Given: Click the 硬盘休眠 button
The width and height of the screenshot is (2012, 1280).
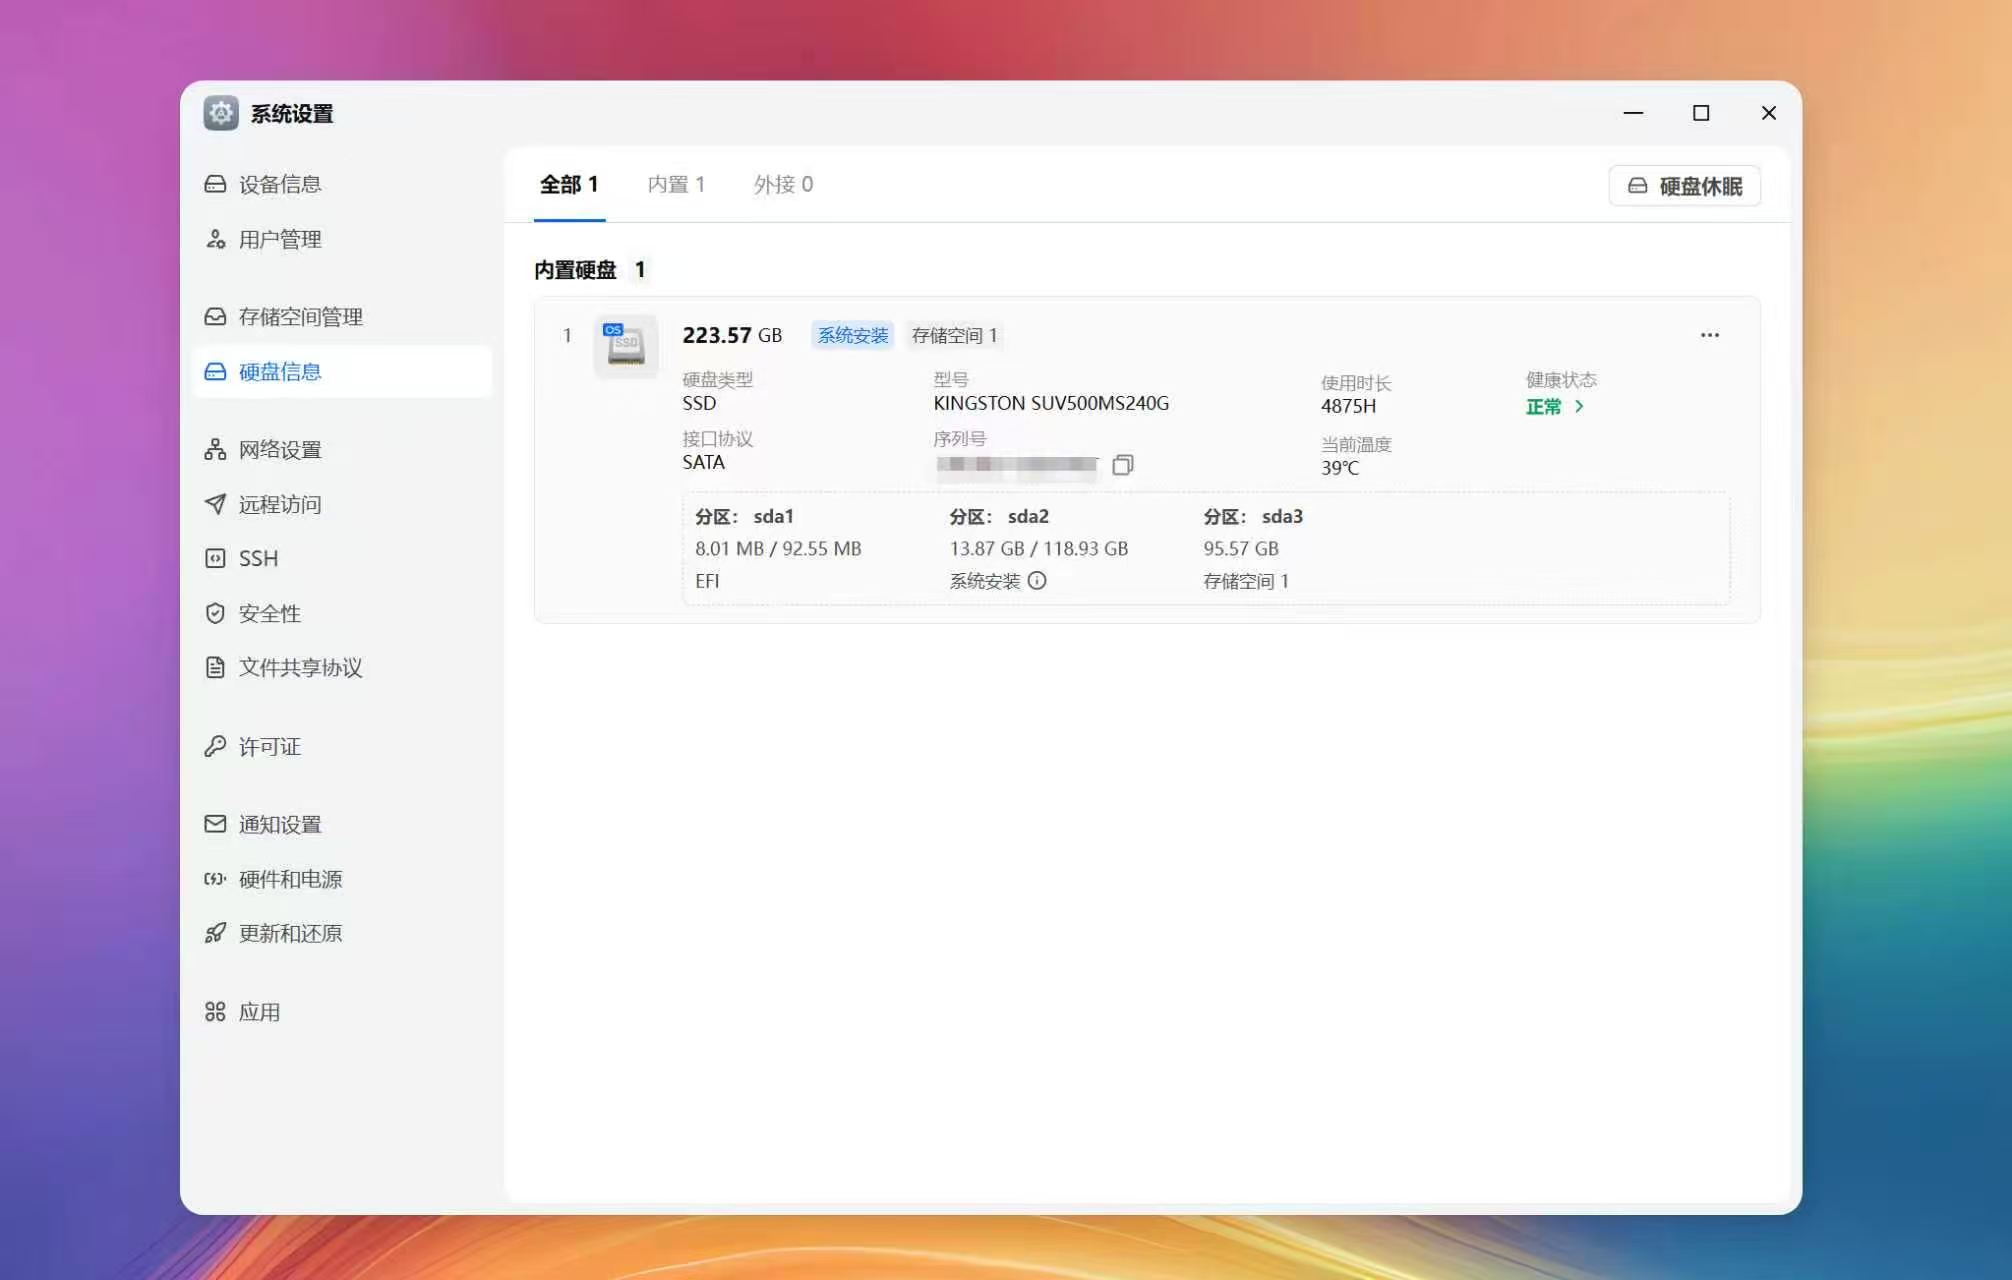Looking at the screenshot, I should tap(1684, 186).
